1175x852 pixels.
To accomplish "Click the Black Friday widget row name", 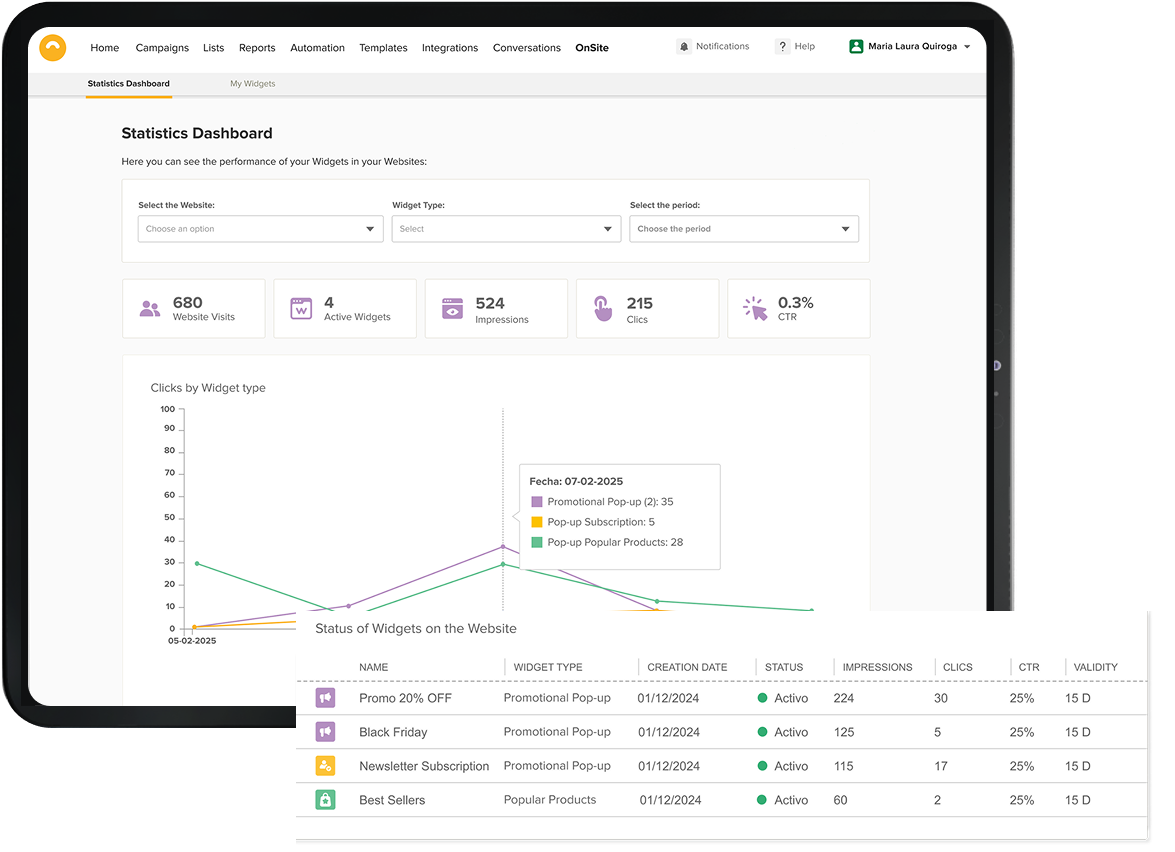I will 393,732.
